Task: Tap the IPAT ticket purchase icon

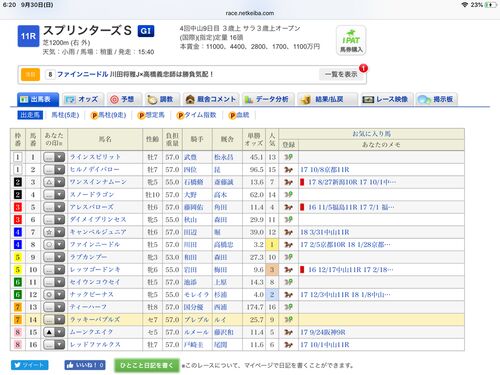Action: 351,40
